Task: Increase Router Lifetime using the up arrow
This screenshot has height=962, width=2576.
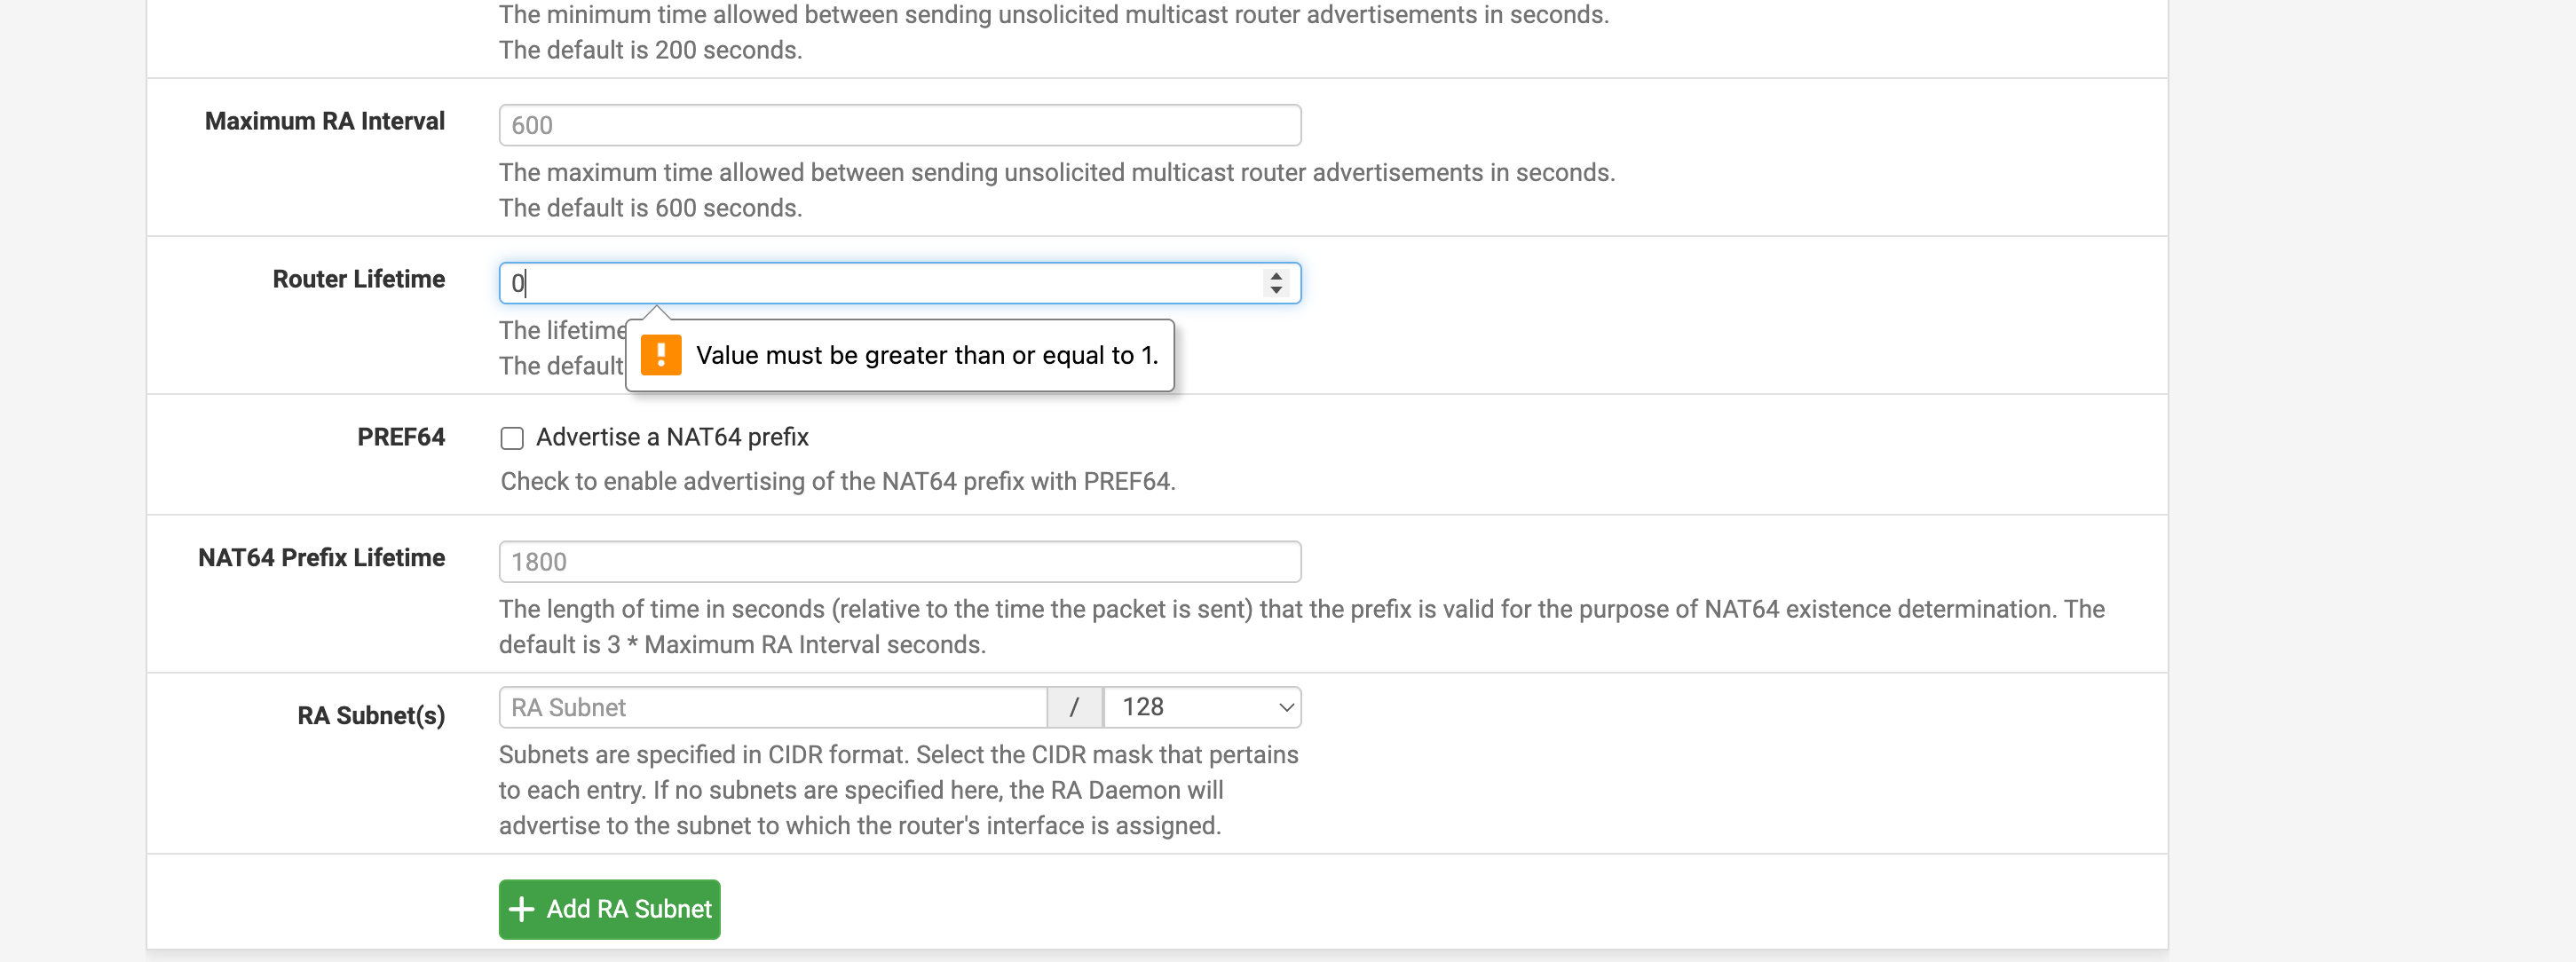Action: [1276, 275]
